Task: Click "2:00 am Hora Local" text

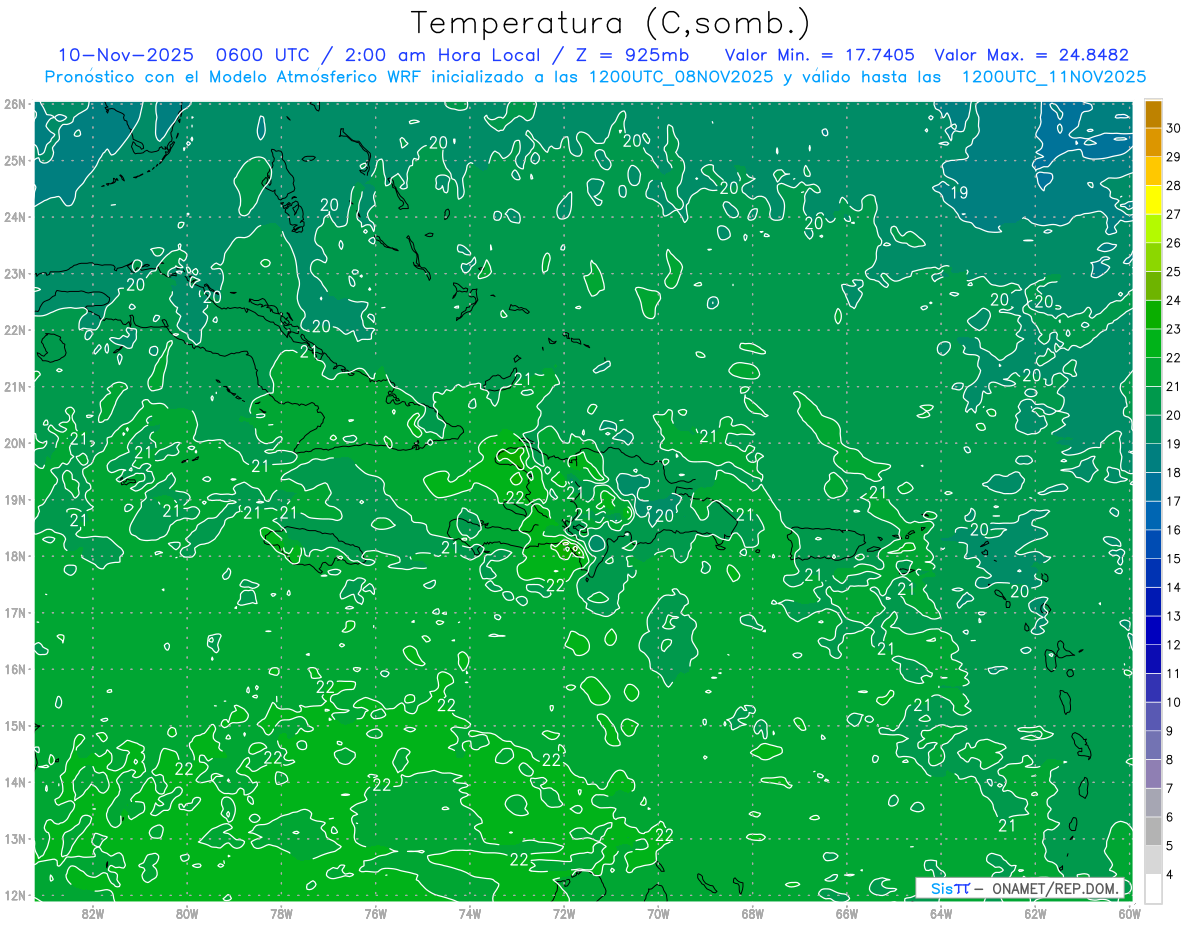Action: (443, 55)
